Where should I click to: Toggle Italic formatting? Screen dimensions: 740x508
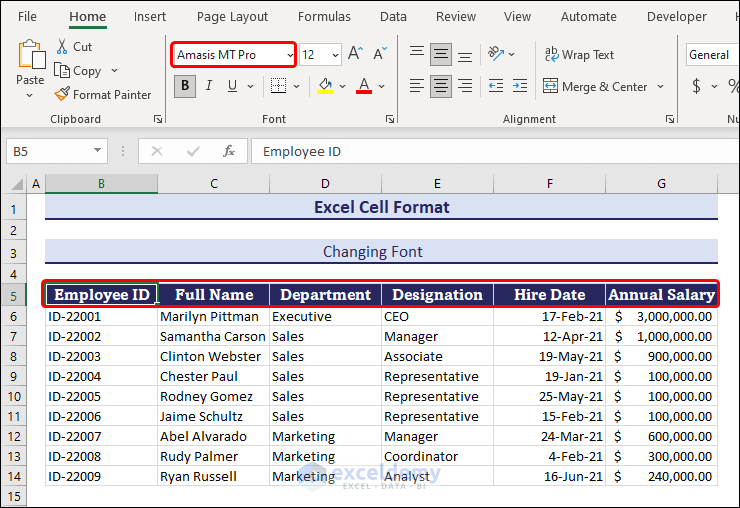(x=209, y=87)
